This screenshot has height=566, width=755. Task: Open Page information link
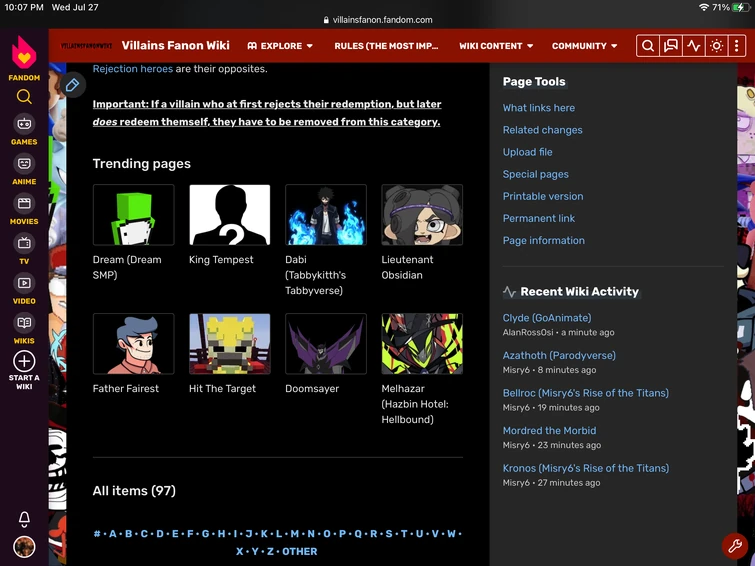[x=544, y=241]
